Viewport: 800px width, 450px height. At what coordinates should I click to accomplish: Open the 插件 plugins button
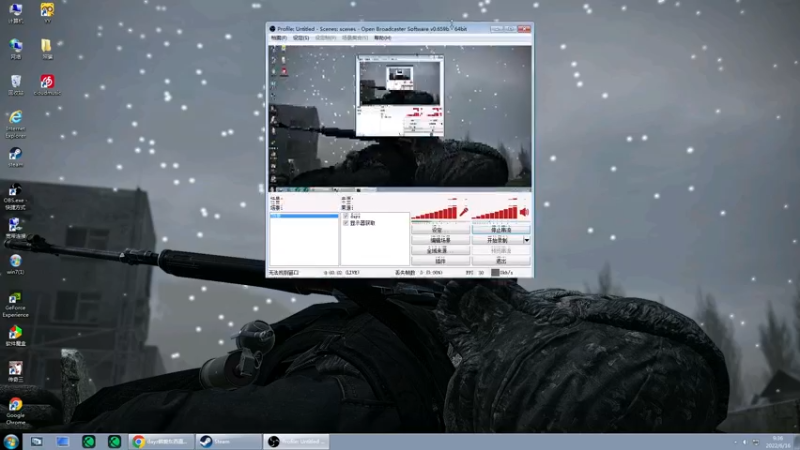pos(440,261)
